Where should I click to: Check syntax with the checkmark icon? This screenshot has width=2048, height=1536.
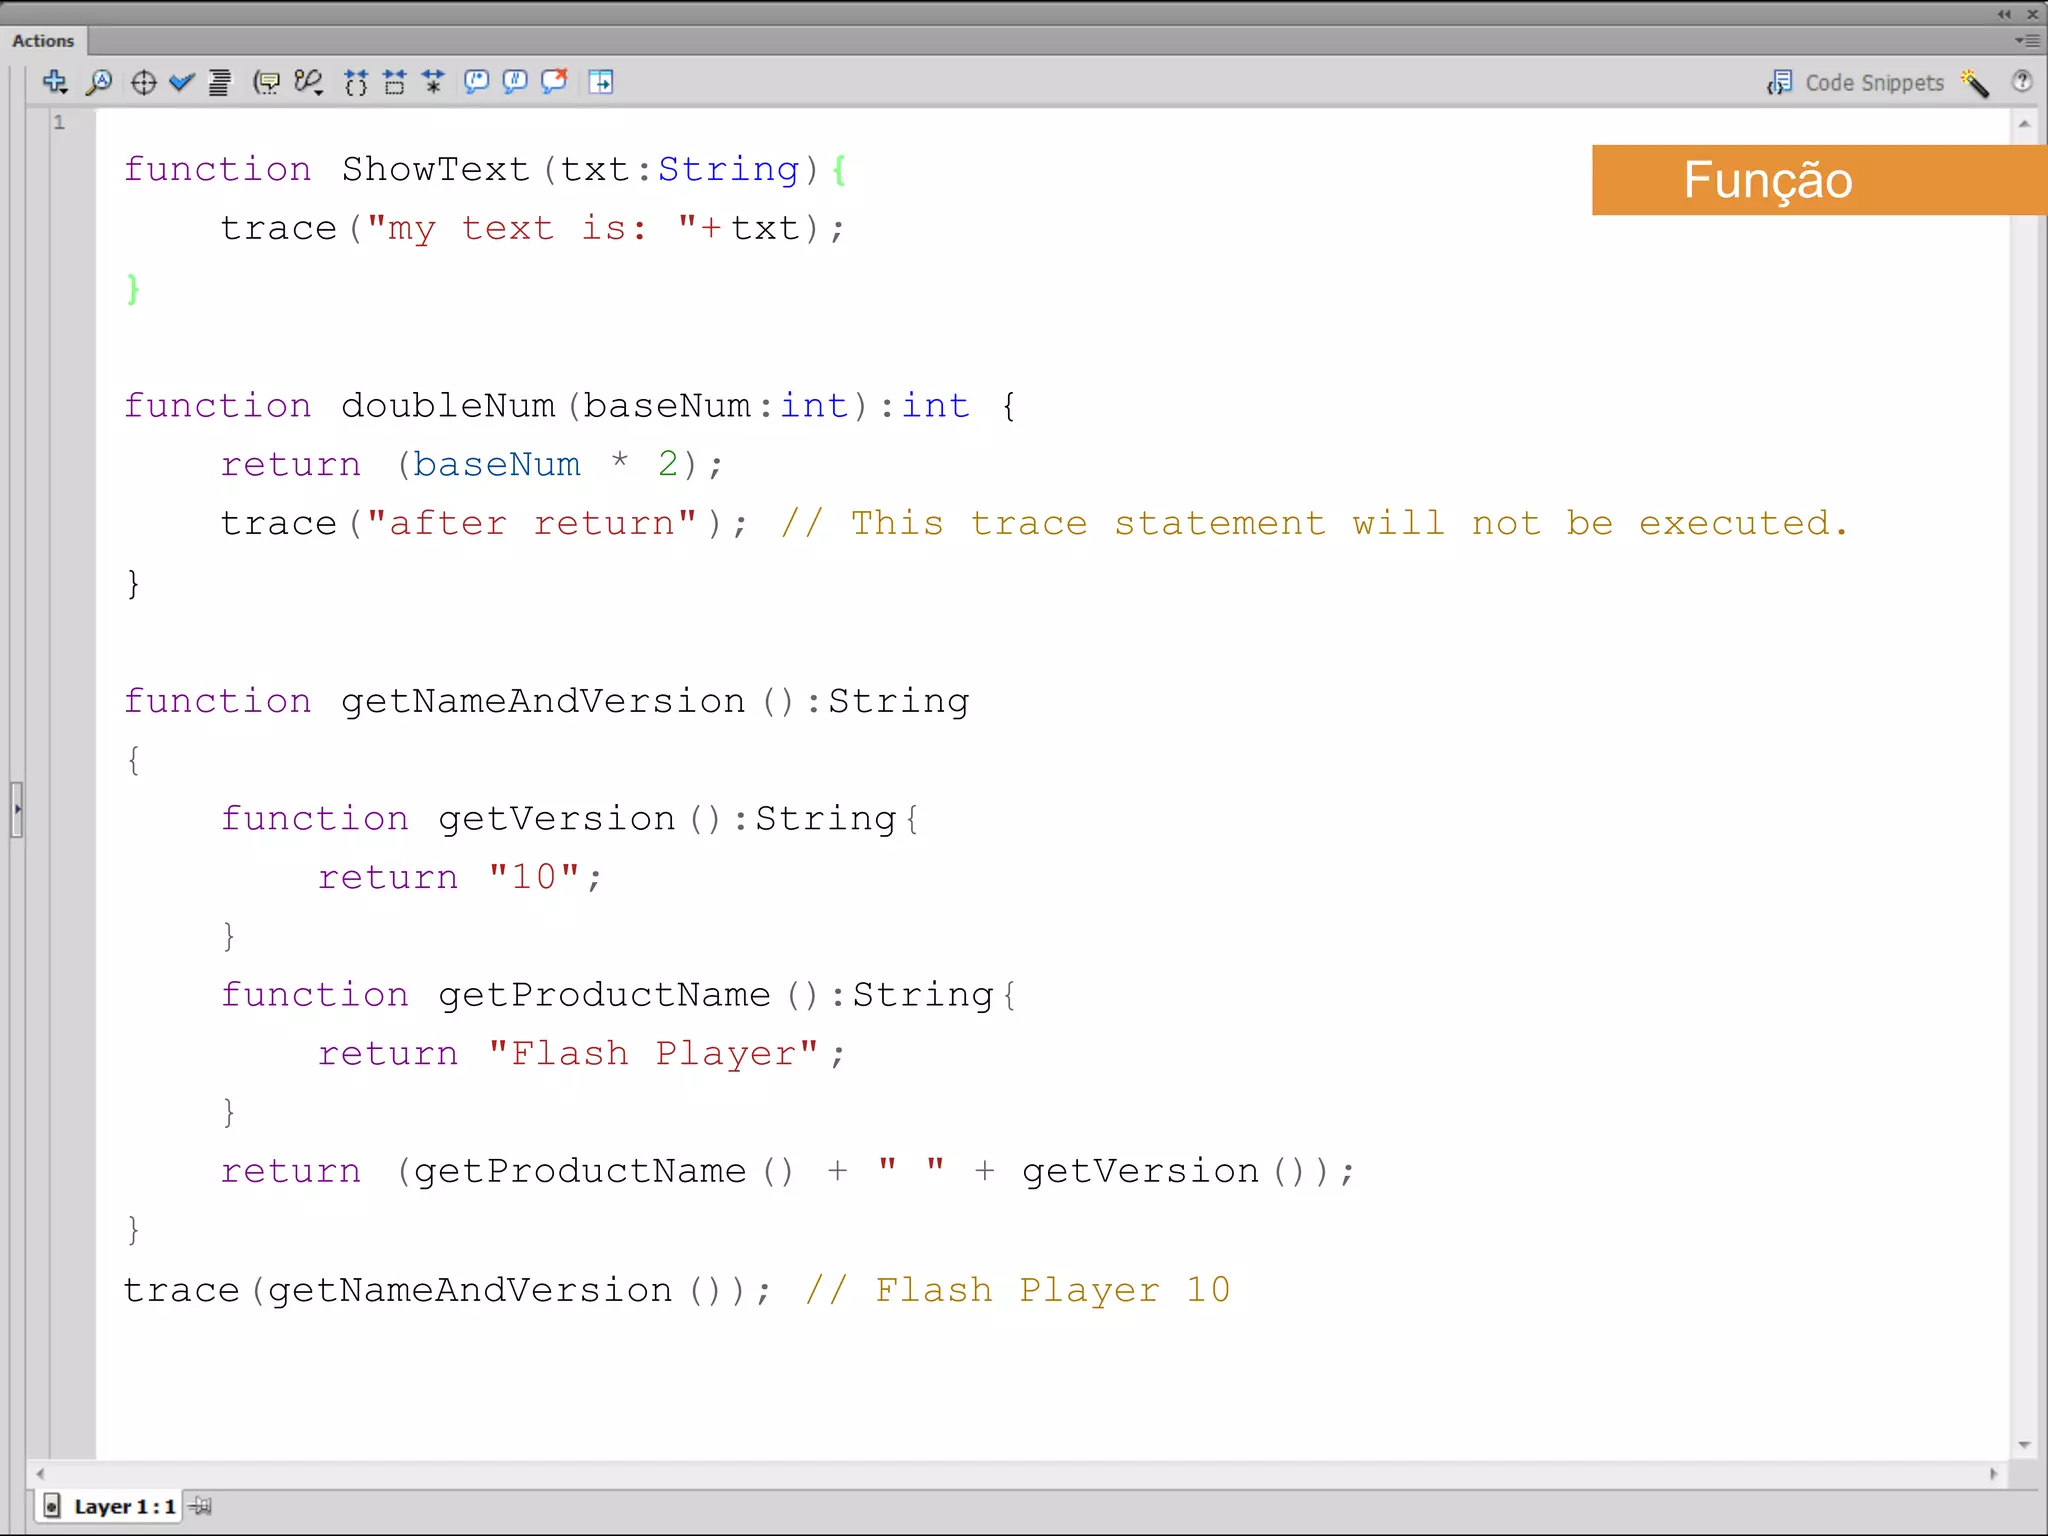[x=181, y=82]
